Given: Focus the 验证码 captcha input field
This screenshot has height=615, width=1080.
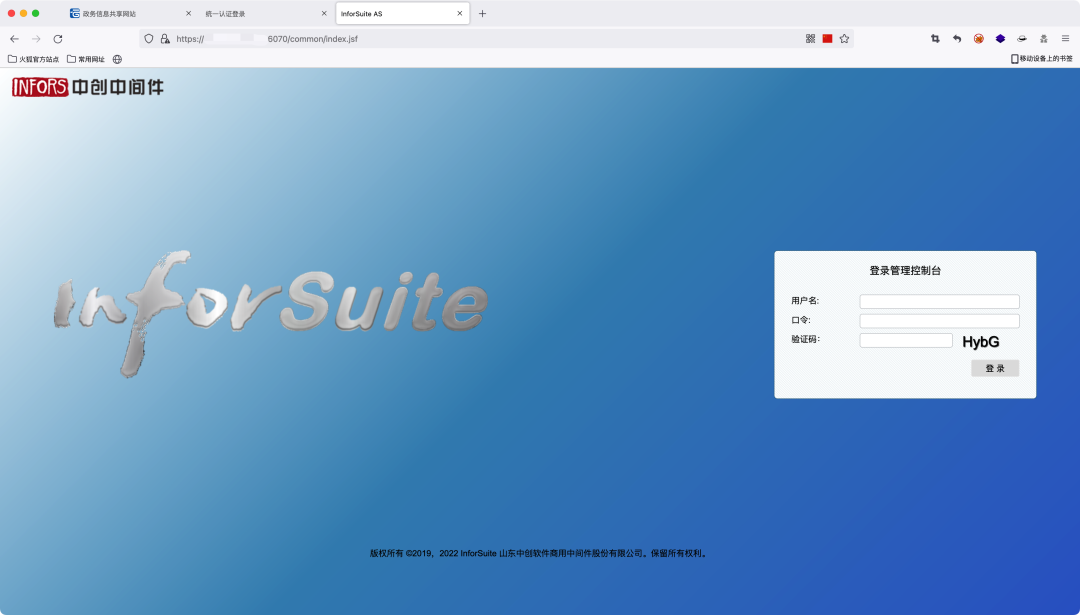Looking at the screenshot, I should click(x=906, y=340).
